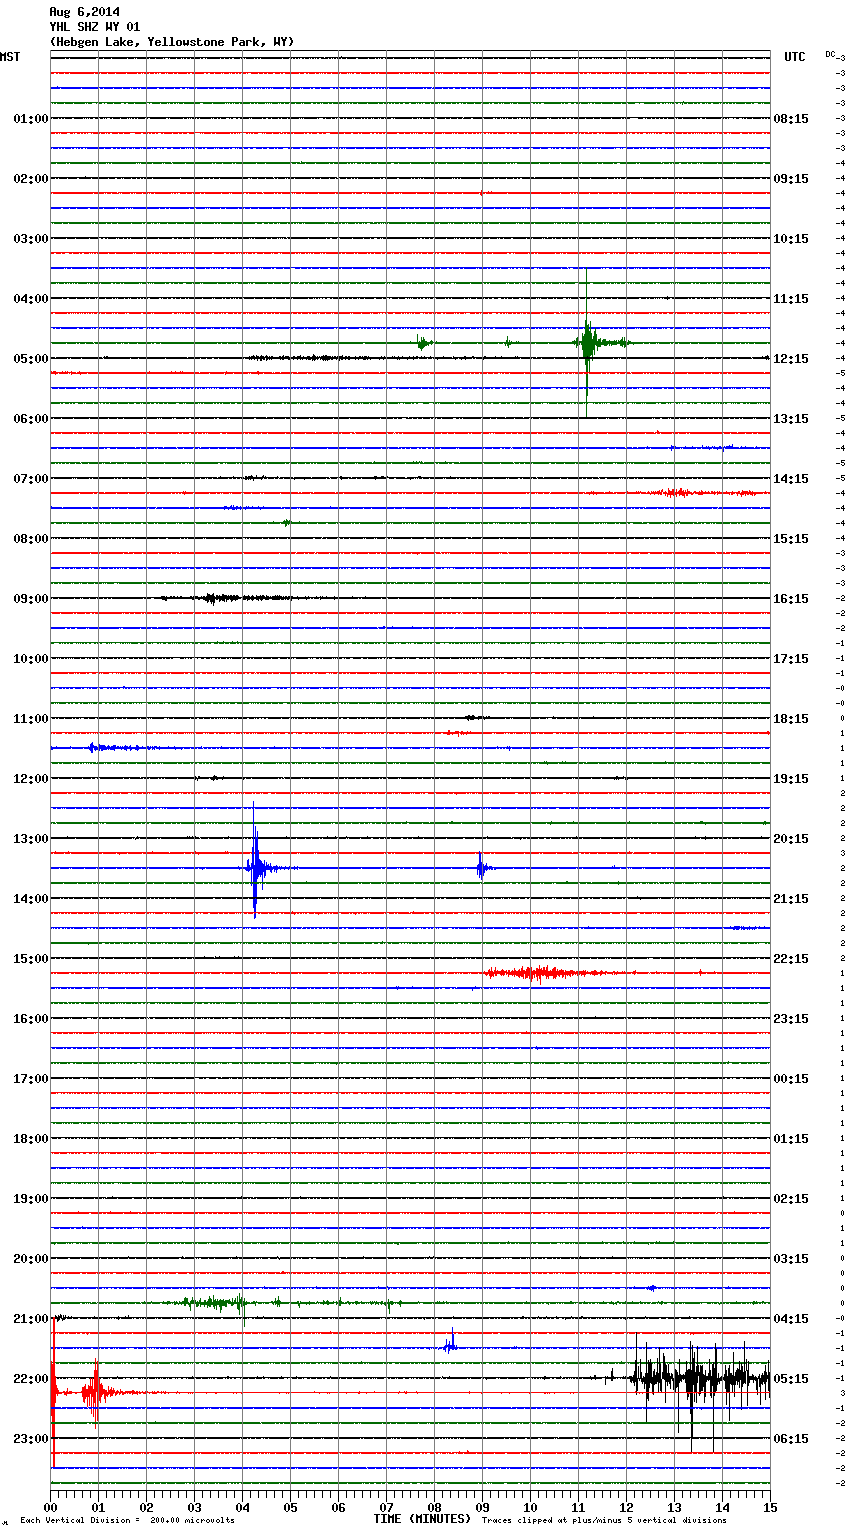Click the 22:00 MST hour label

click(30, 1379)
